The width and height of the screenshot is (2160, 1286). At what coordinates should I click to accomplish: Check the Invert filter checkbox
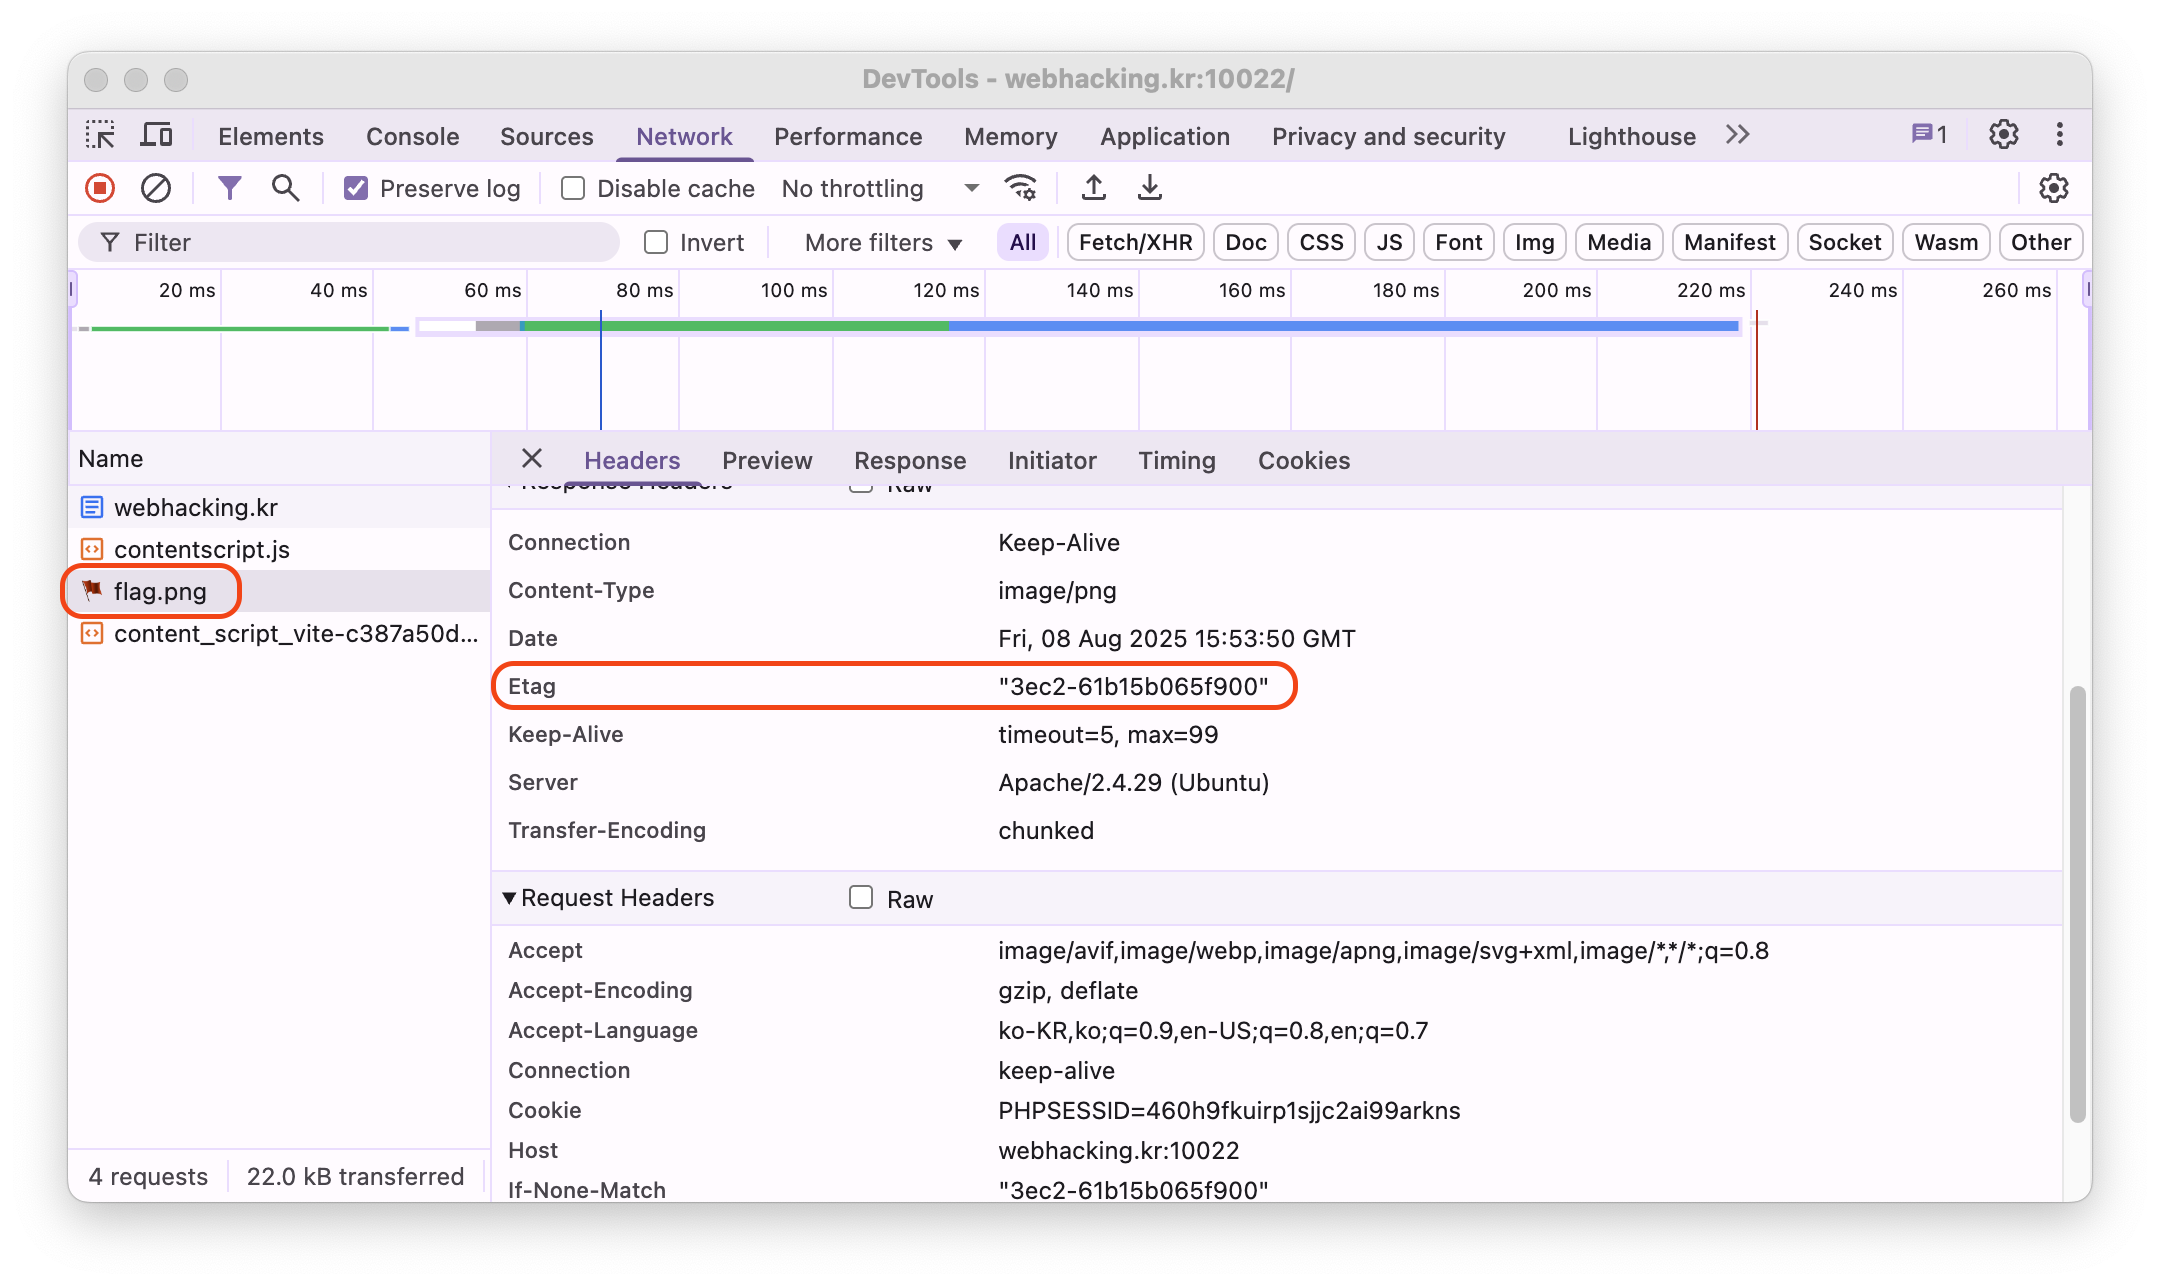click(656, 242)
